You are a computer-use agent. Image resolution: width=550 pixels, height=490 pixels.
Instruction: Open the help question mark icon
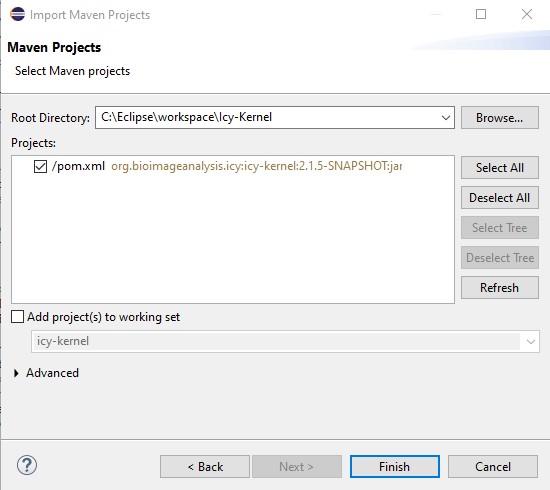(x=27, y=465)
